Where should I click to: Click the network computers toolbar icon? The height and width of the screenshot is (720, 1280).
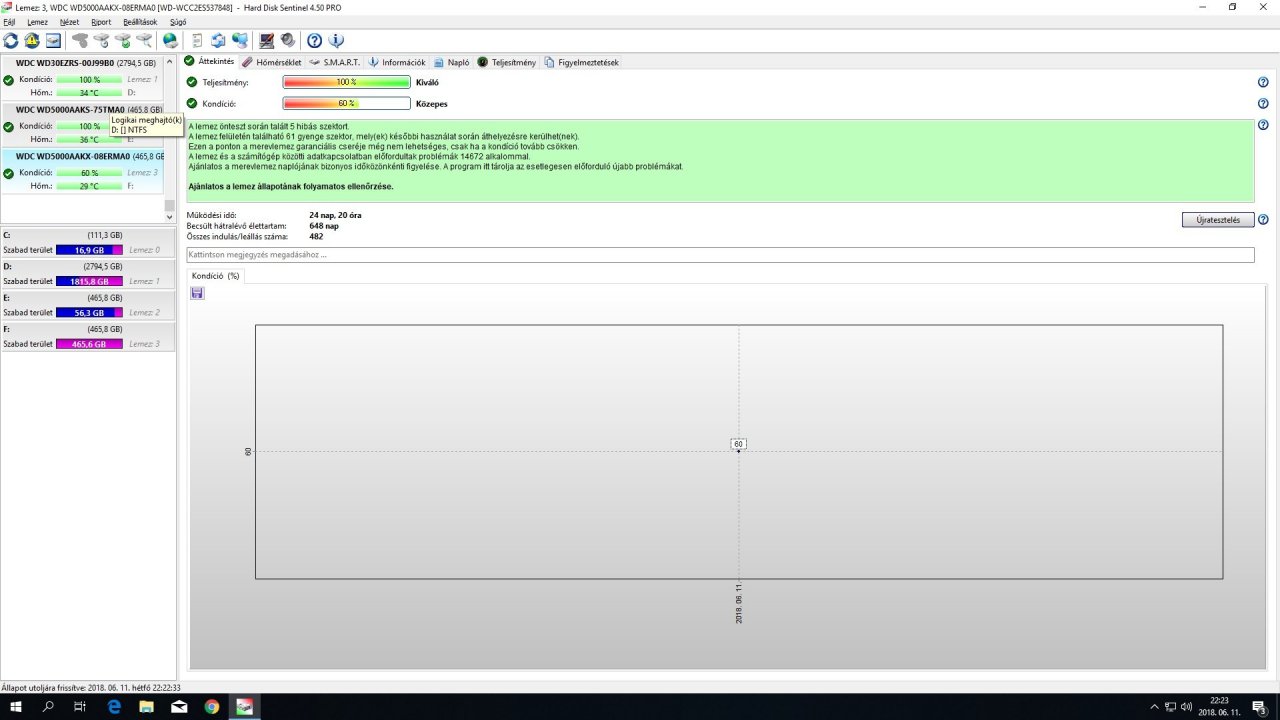click(240, 41)
